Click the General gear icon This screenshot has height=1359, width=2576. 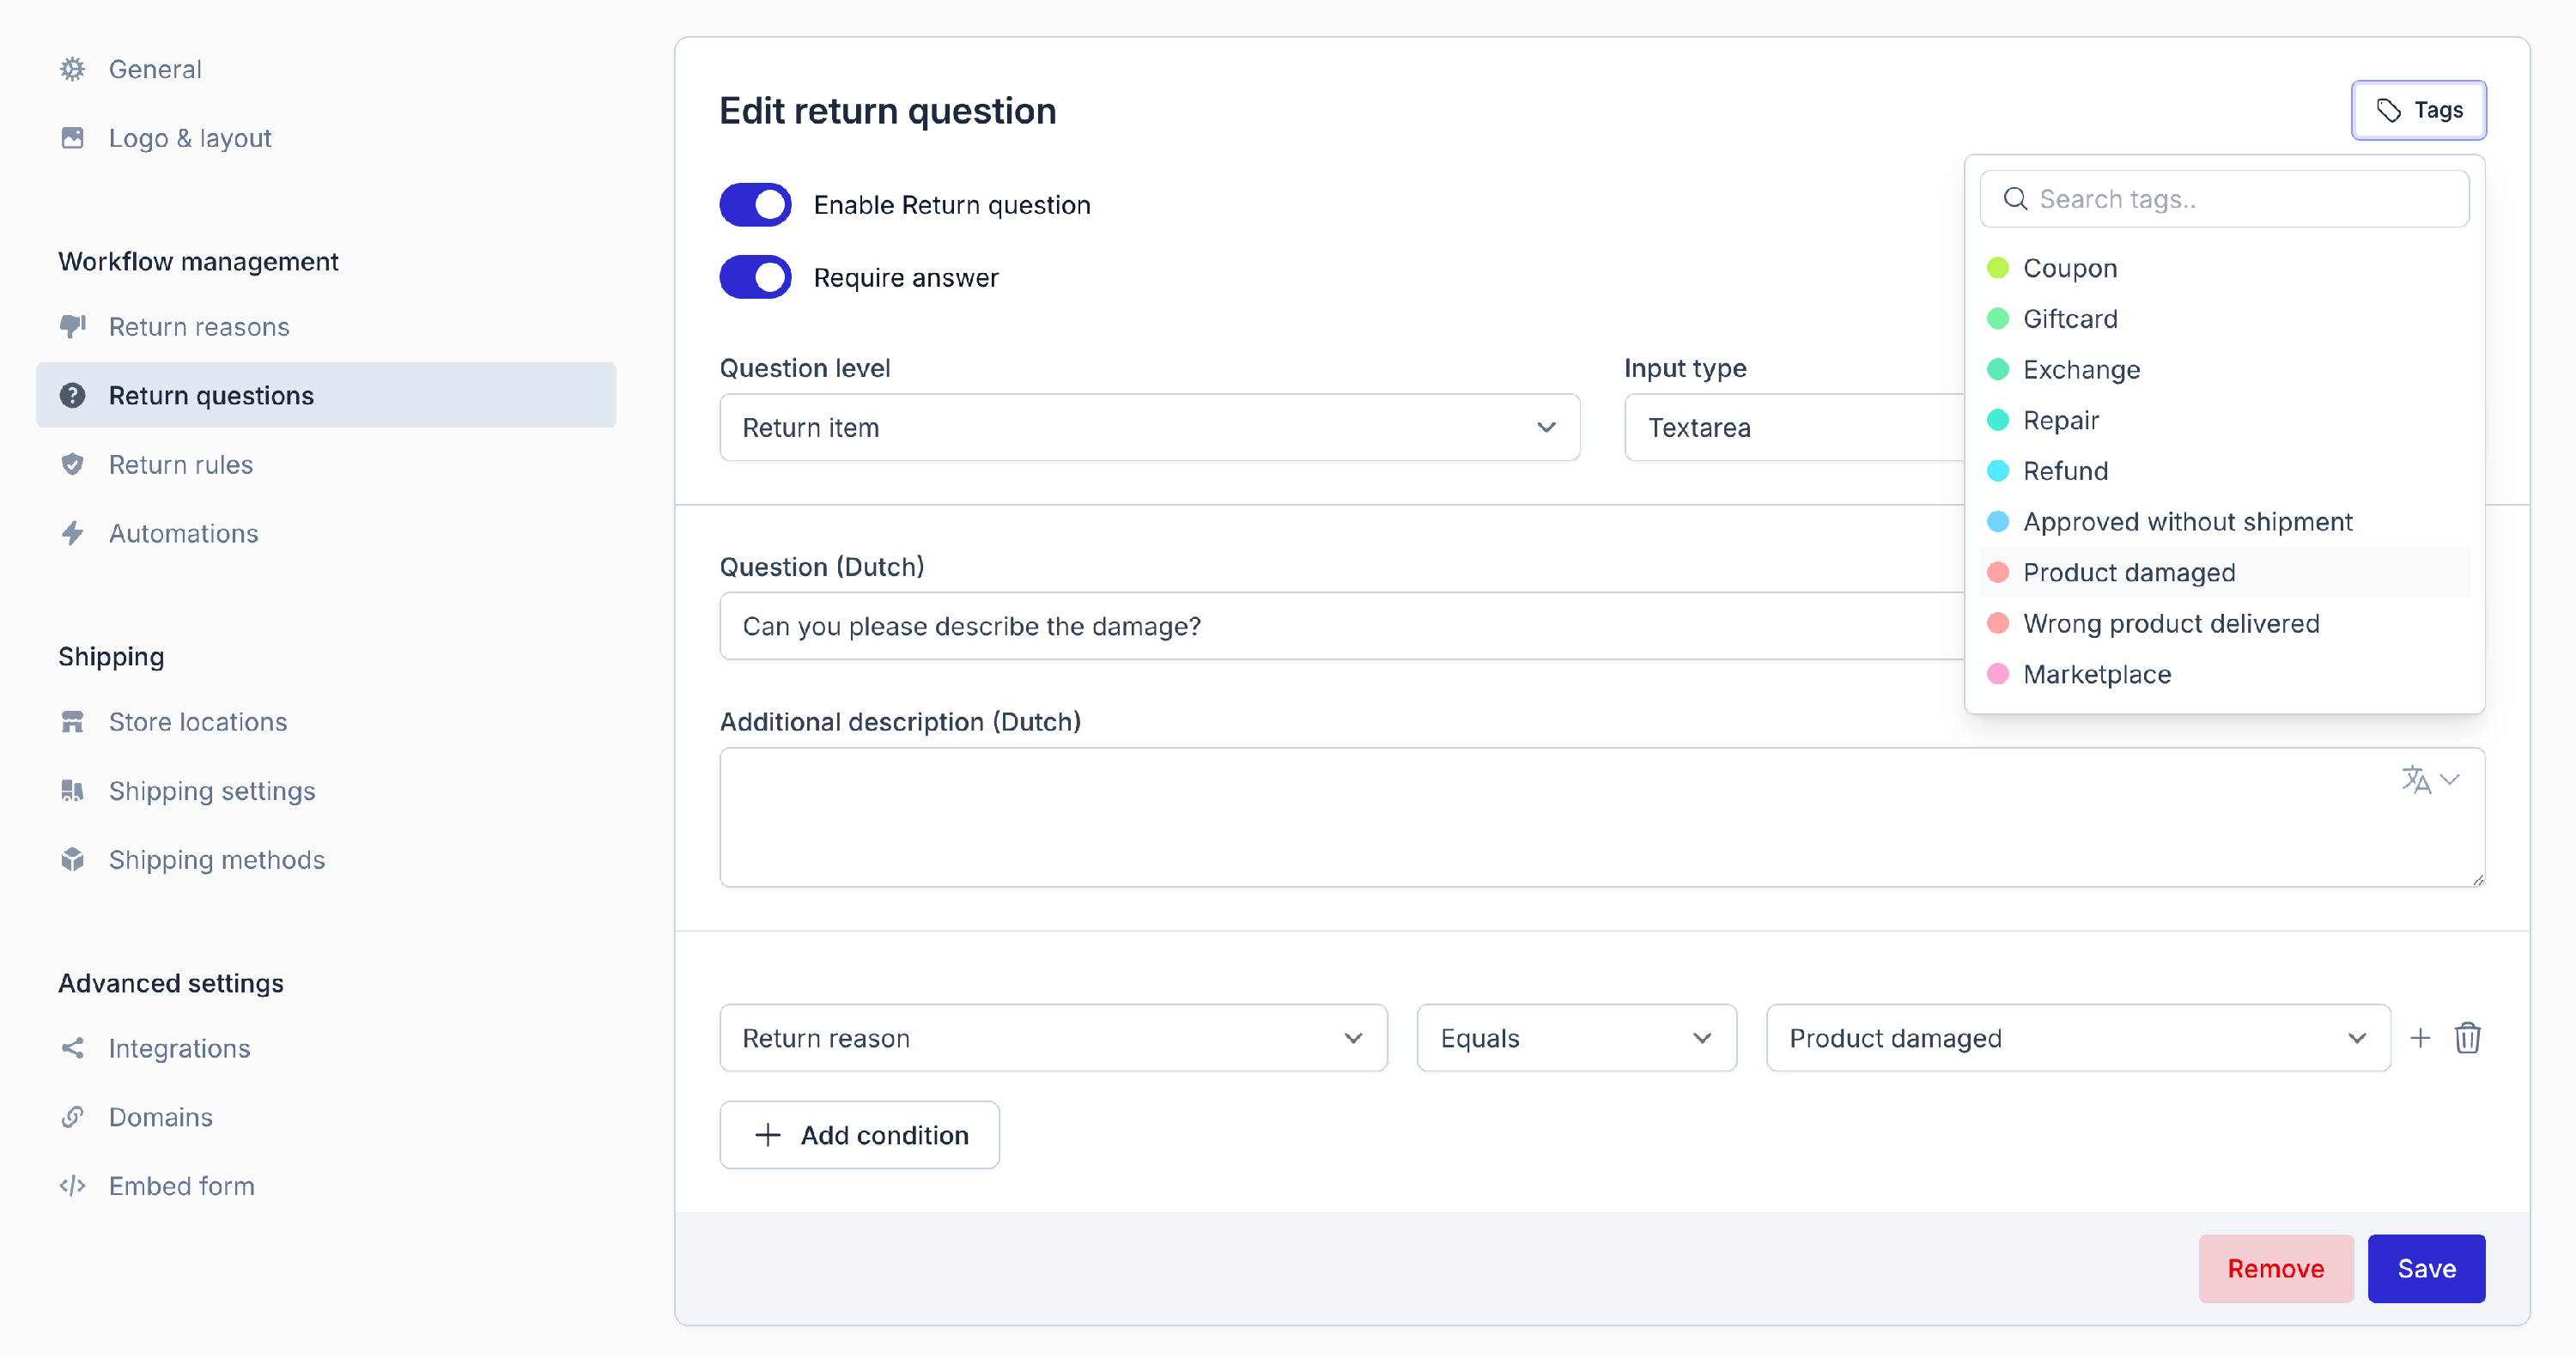tap(72, 69)
